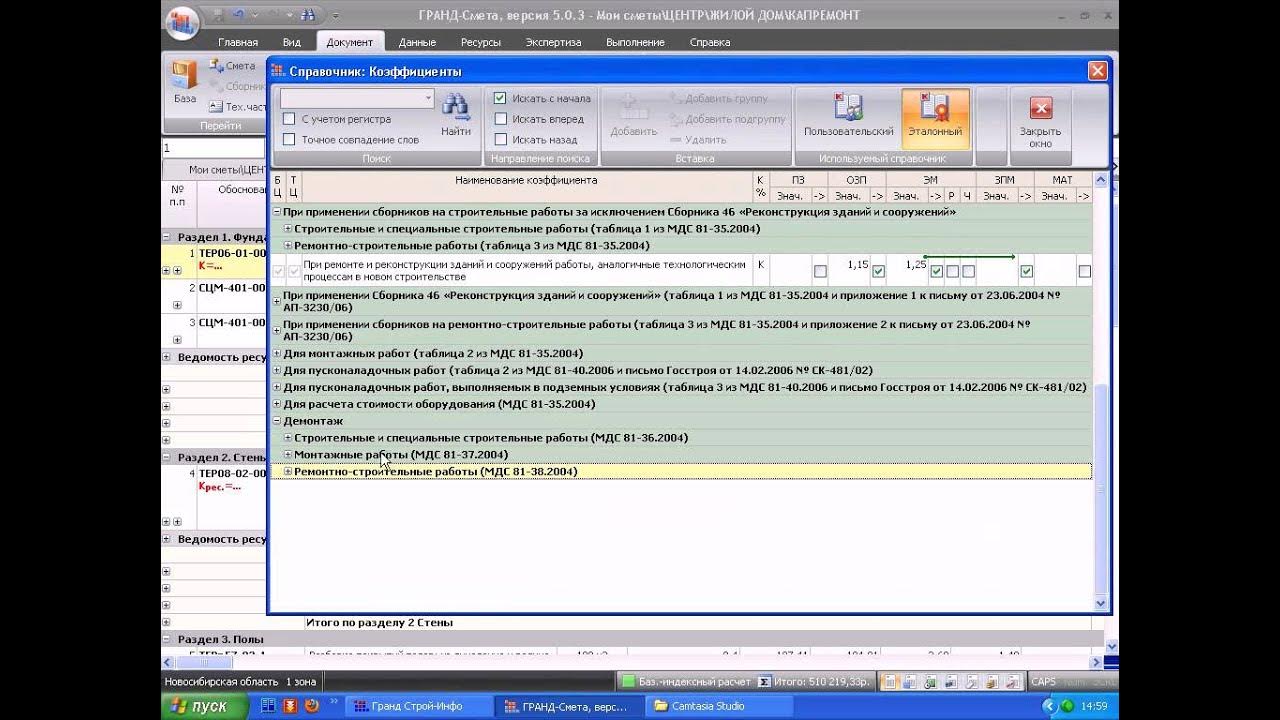Click the ГРАНД-Смета round application button

point(183,21)
